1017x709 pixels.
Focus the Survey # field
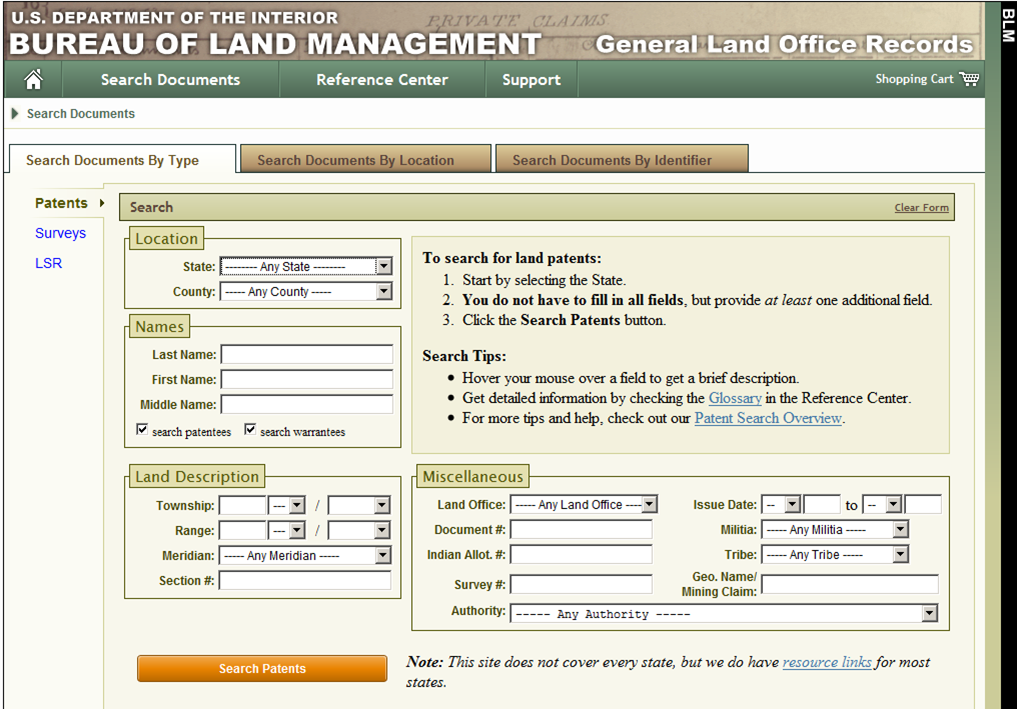pos(581,584)
